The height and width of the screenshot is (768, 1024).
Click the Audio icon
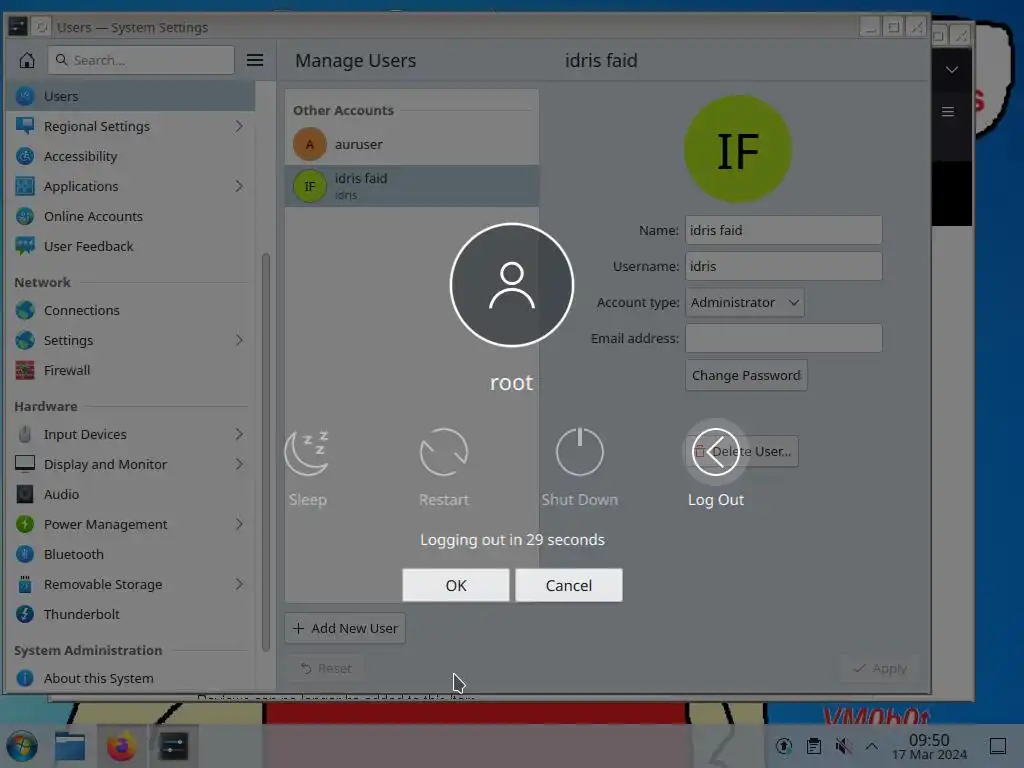25,494
